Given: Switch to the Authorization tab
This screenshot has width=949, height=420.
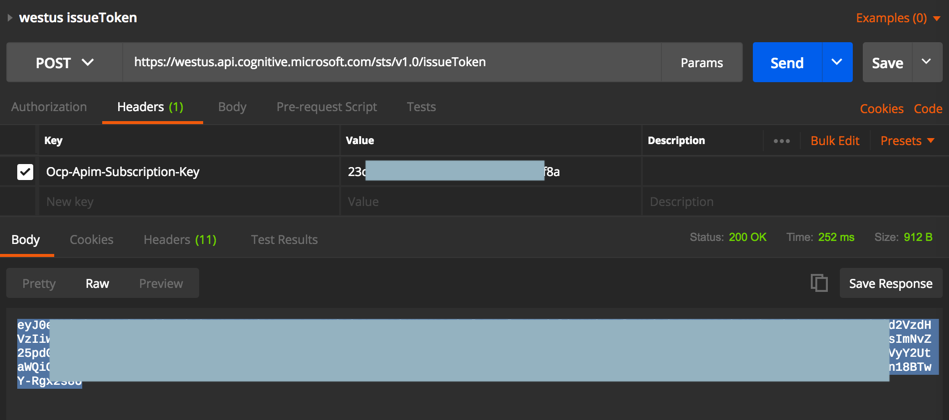Looking at the screenshot, I should point(49,107).
